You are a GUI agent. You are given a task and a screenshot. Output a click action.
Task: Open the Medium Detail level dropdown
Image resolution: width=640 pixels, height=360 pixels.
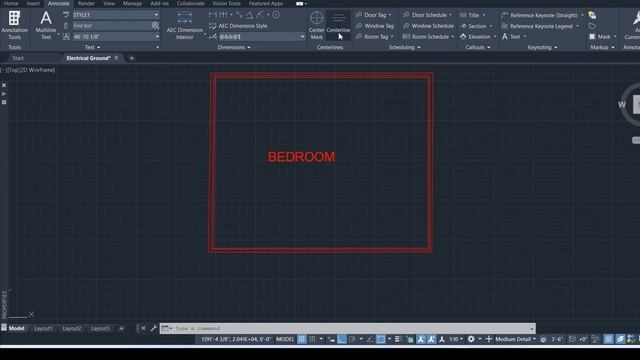(515, 339)
